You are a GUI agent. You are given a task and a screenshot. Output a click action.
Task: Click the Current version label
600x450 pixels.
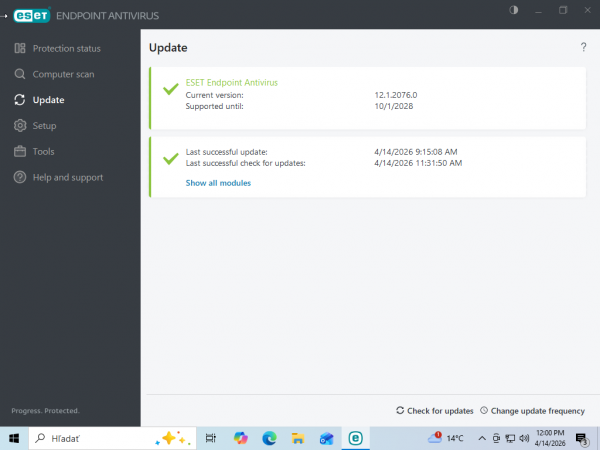[214, 95]
